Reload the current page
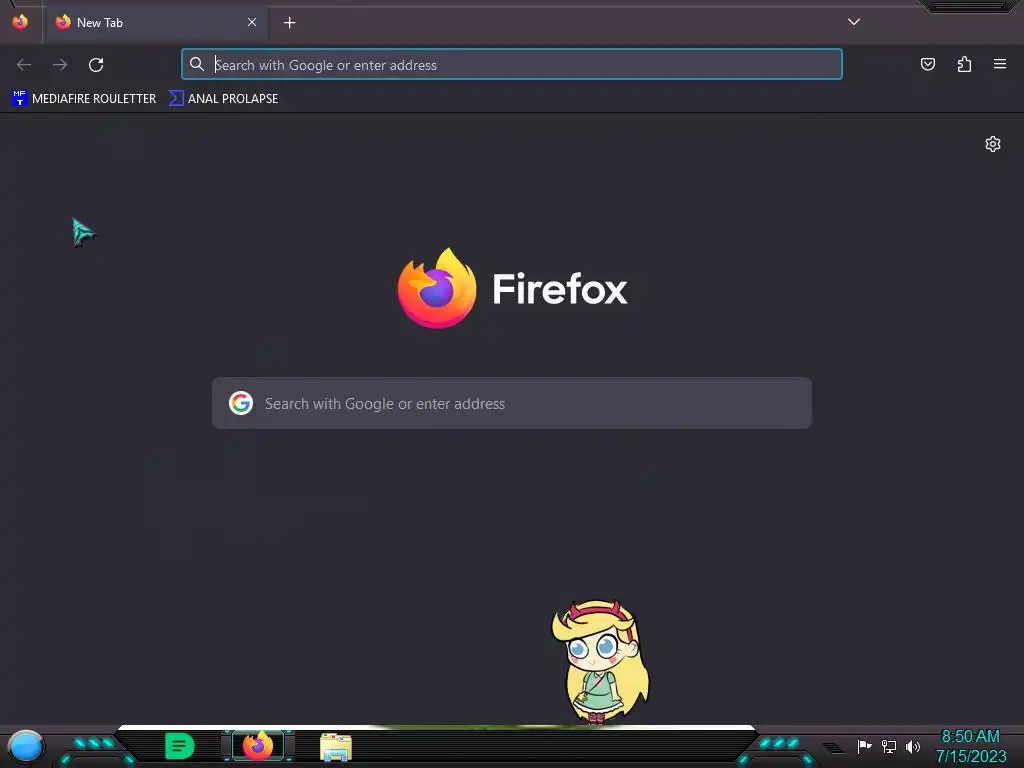The image size is (1024, 768). [x=96, y=65]
